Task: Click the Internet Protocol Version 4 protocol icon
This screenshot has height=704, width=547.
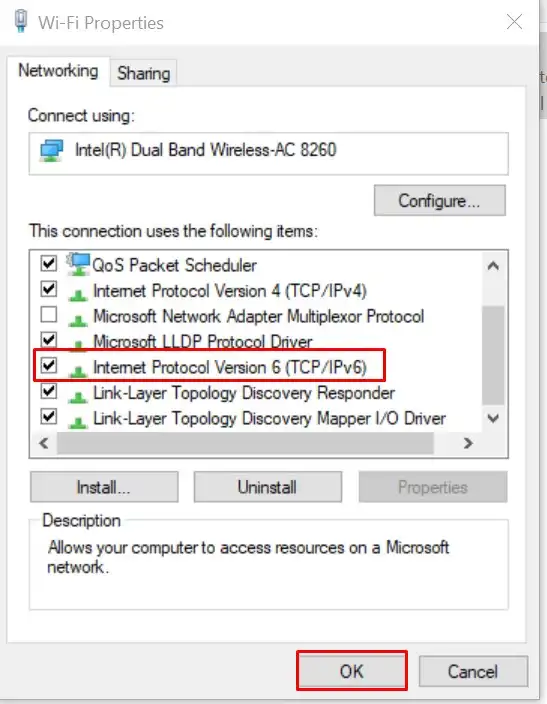Action: tap(78, 295)
